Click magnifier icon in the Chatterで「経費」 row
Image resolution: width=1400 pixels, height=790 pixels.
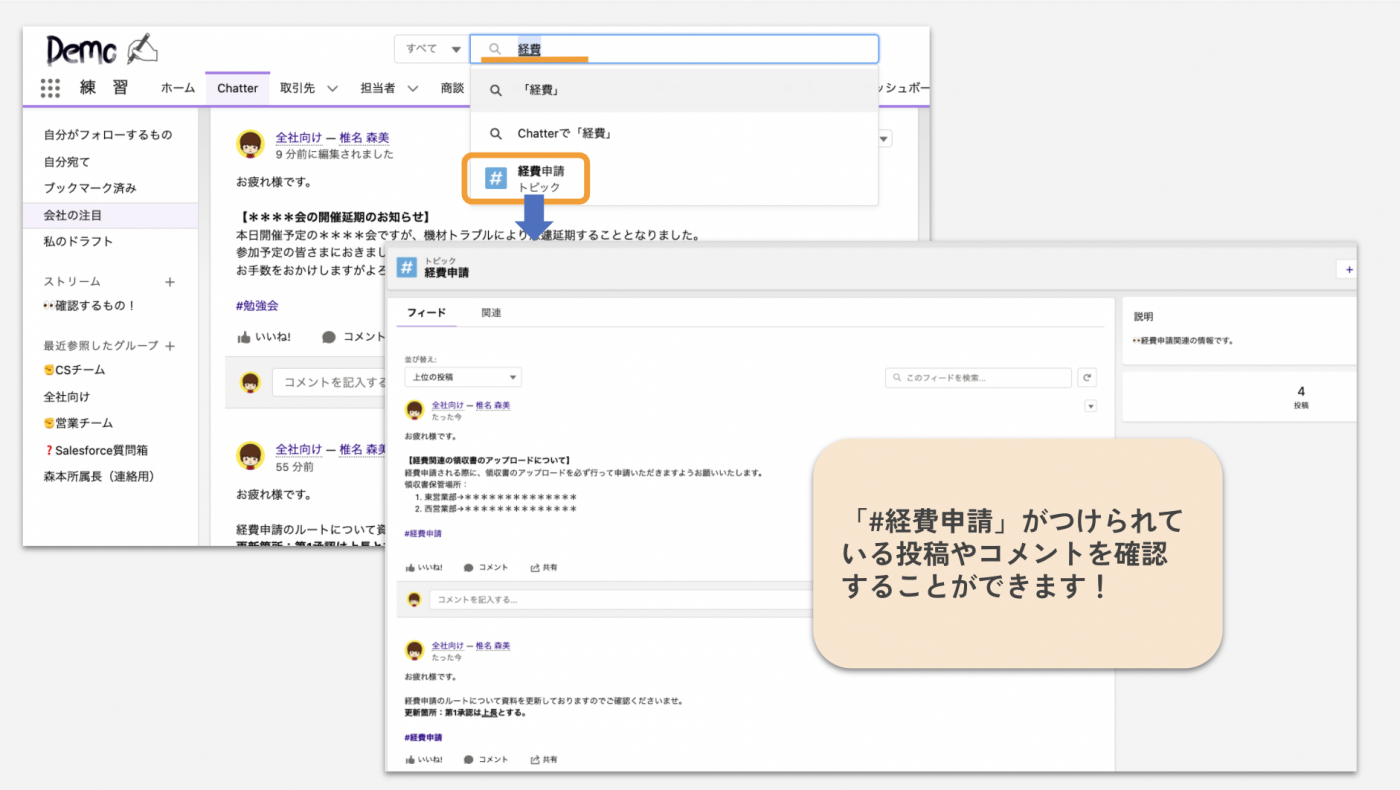(495, 133)
